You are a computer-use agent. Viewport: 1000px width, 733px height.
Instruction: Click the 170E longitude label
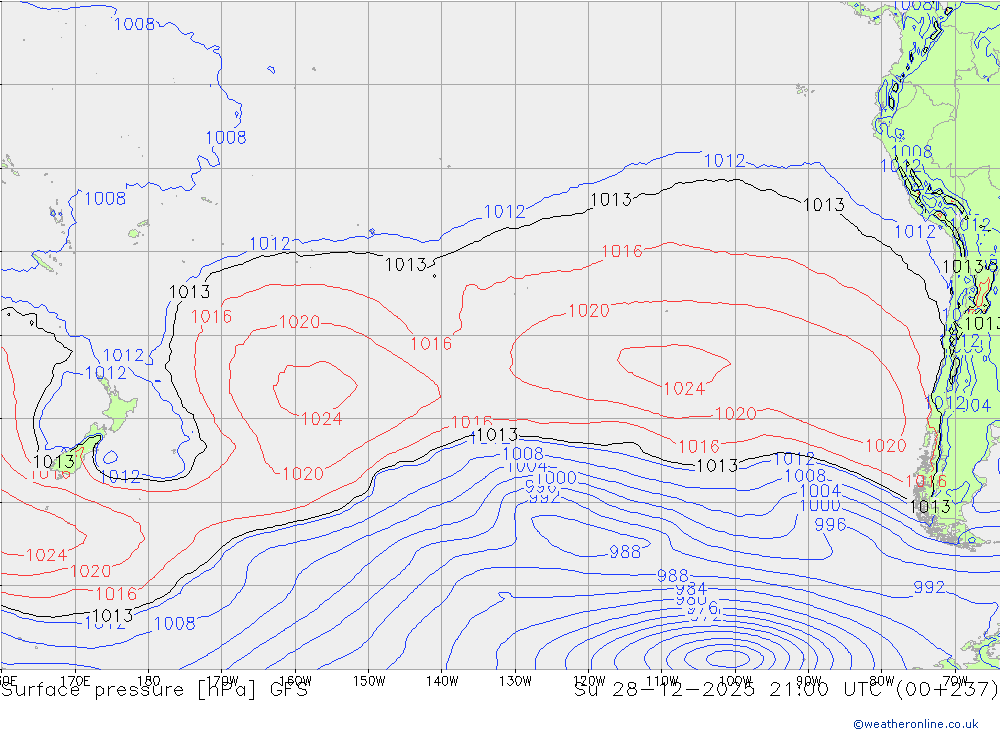point(75,681)
